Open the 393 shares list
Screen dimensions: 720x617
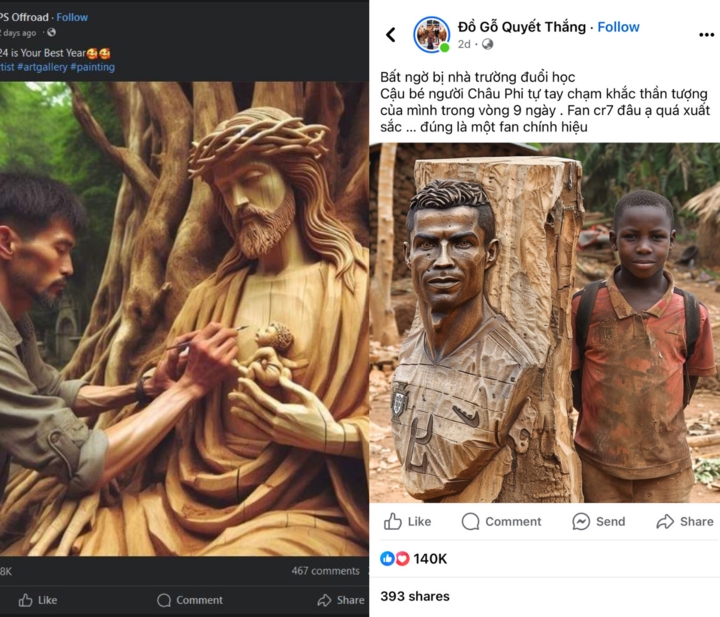[414, 596]
